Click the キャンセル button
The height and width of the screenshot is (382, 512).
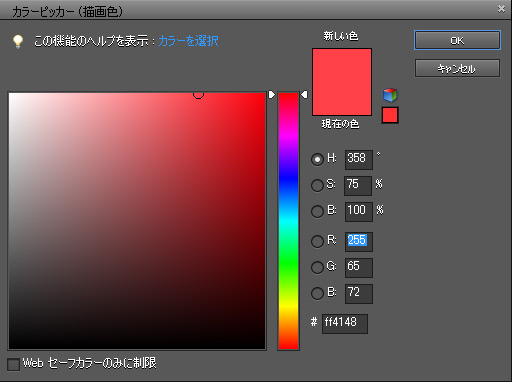[x=457, y=68]
